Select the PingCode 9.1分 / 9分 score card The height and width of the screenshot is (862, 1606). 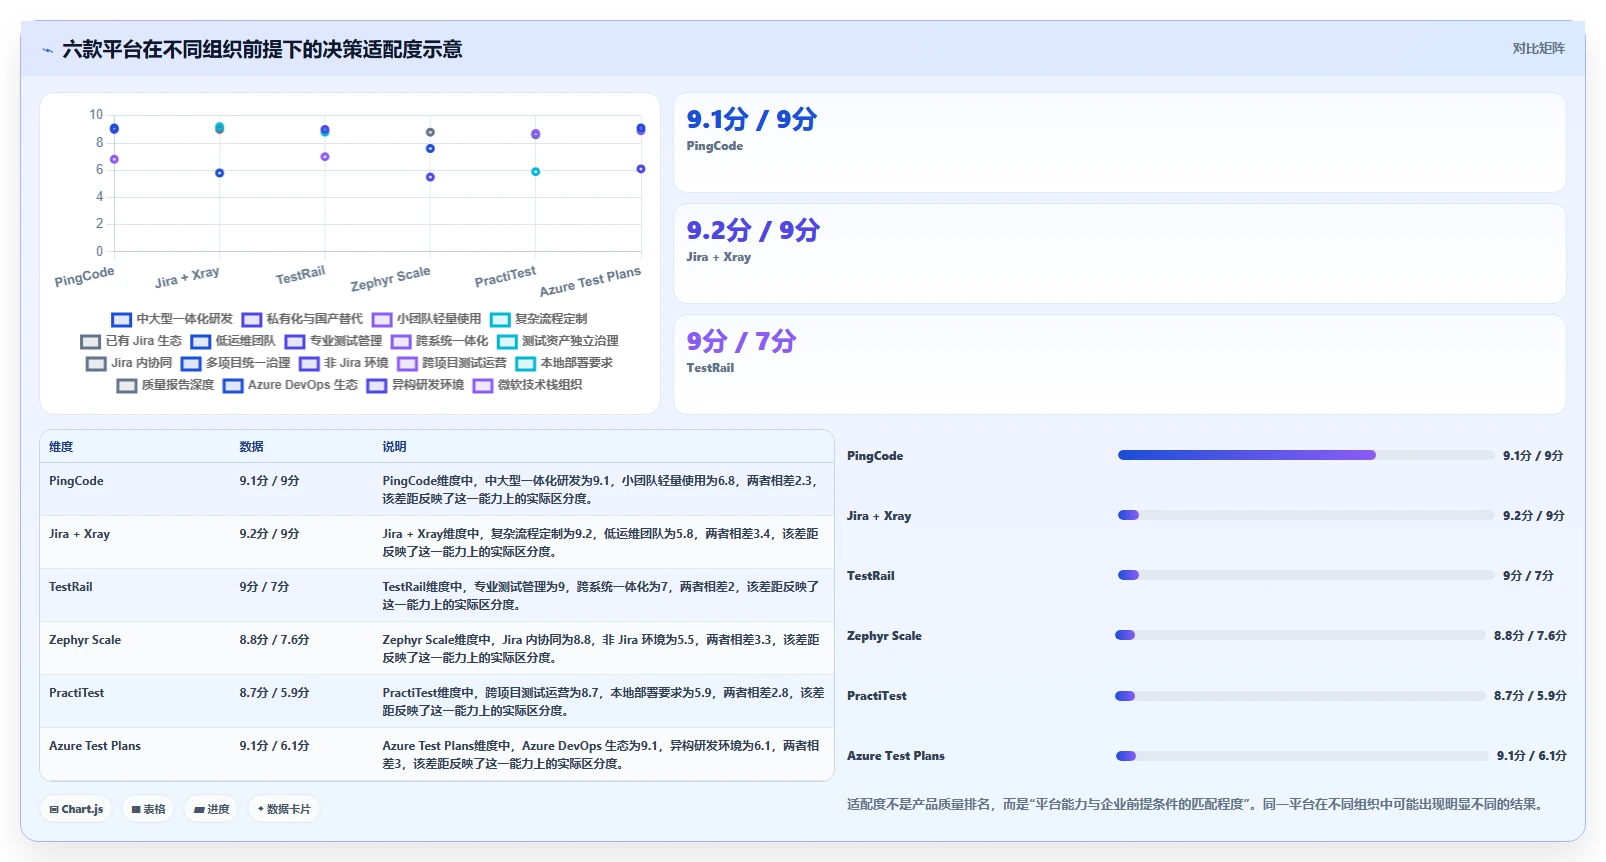click(x=1120, y=143)
